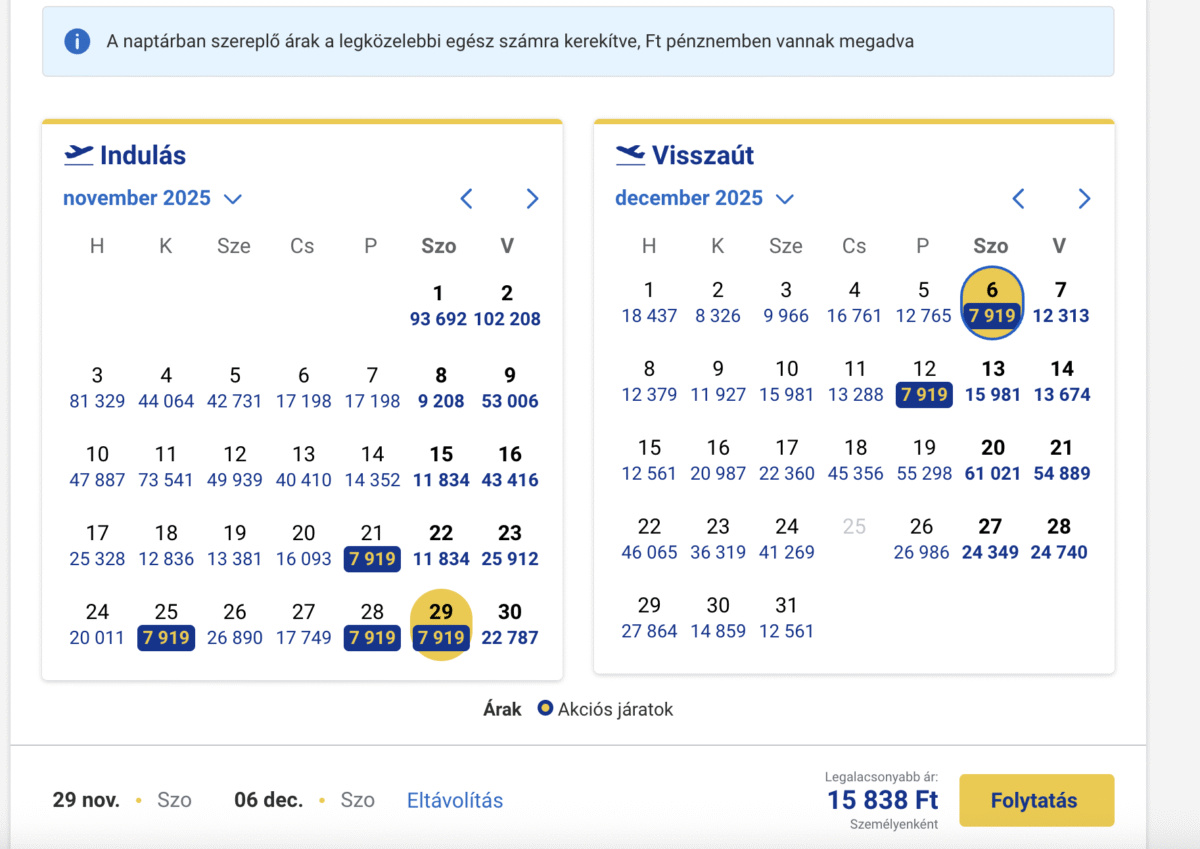Select 28 November departure at 7 919
Viewport: 1200px width, 849px height.
[372, 626]
